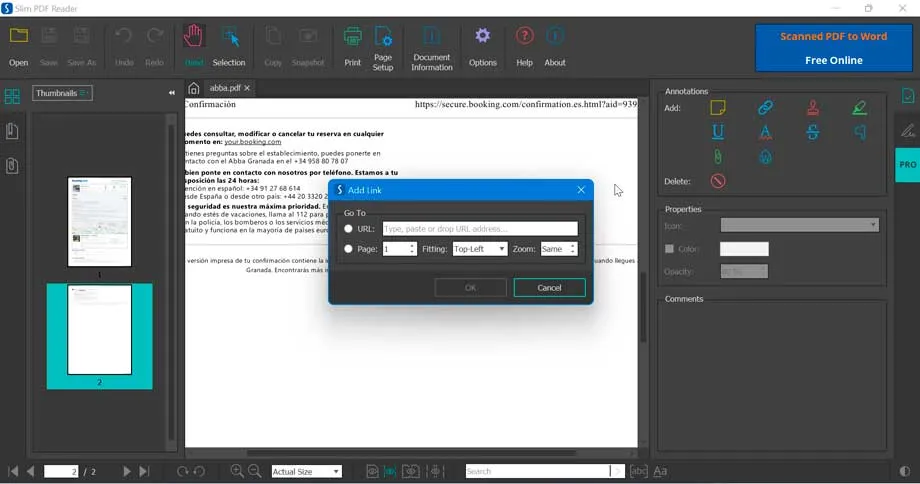Choose the underline annotation tool
The image size is (920, 484).
[x=718, y=132]
